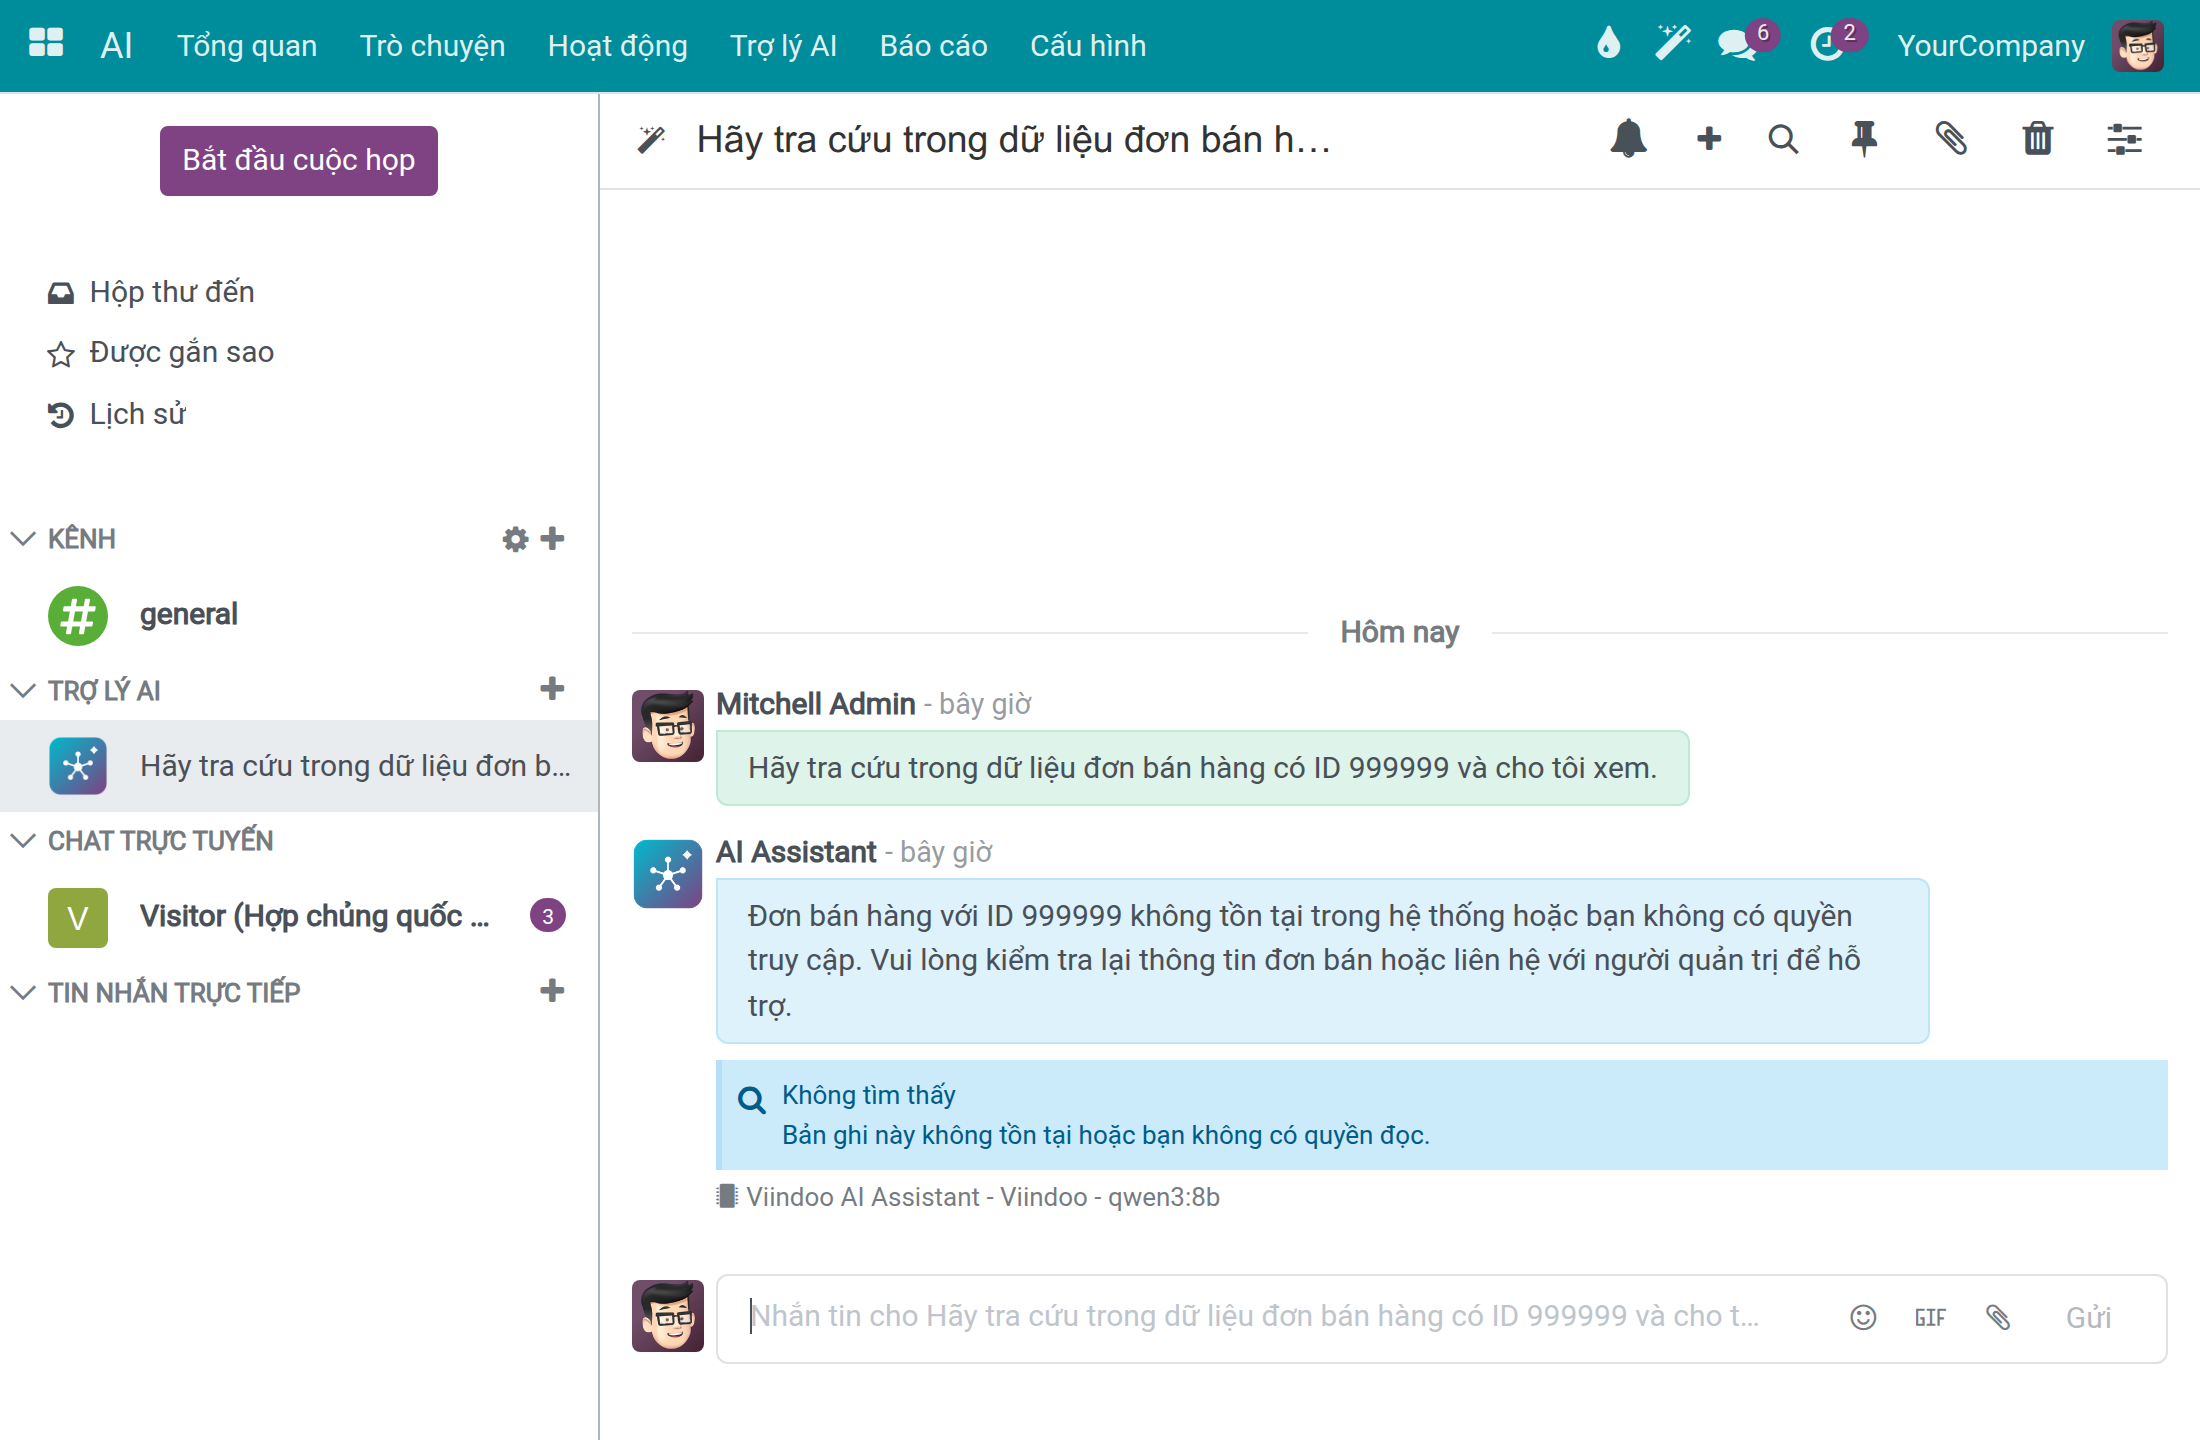2200x1440 pixels.
Task: Click YourCompany company switcher
Action: point(1991,46)
